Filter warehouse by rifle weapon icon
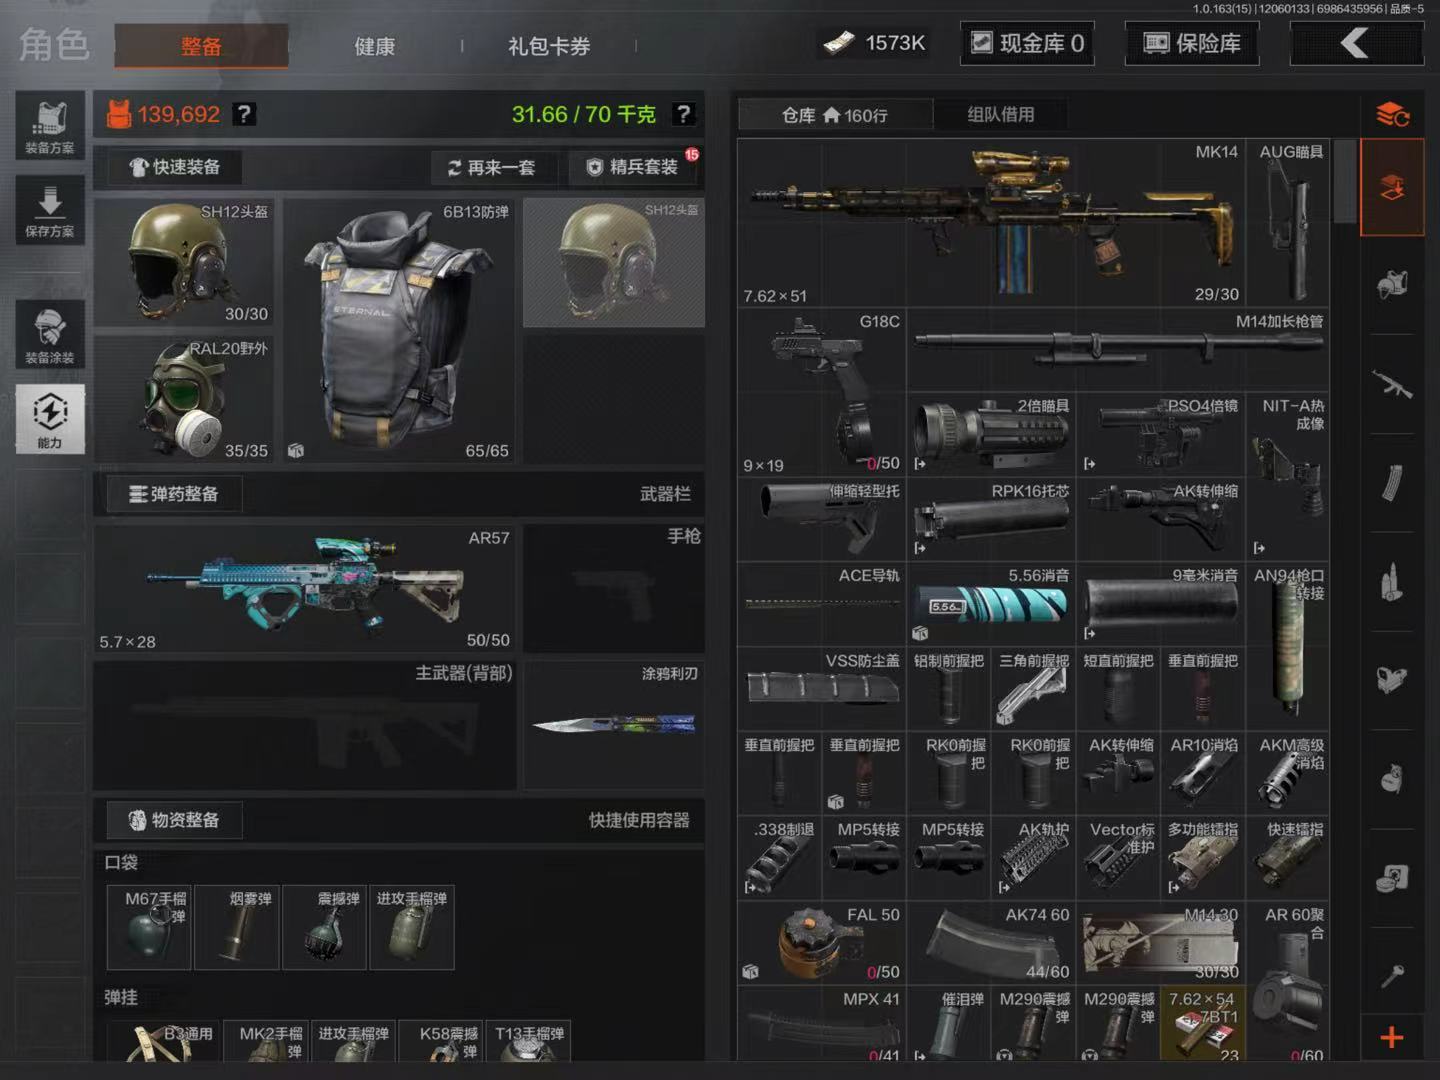The image size is (1440, 1080). click(1392, 384)
